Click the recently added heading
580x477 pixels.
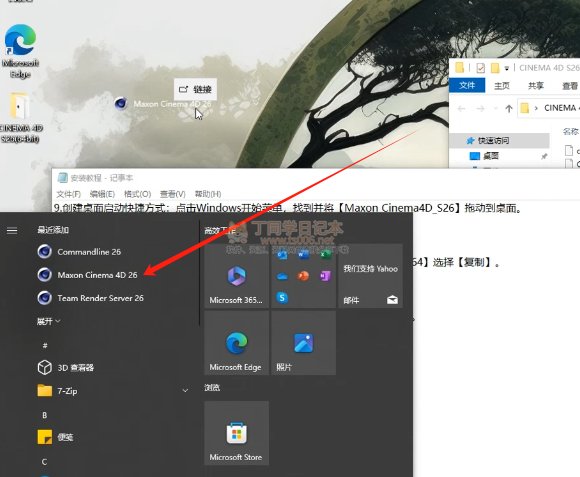tap(53, 230)
